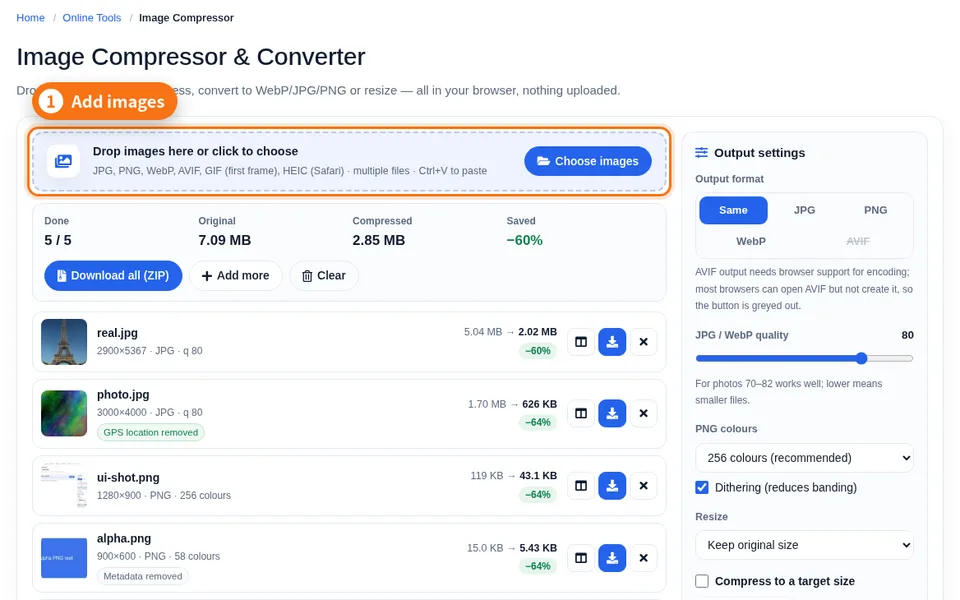Remove ui-shot.png from the list
The width and height of the screenshot is (960, 600).
pos(643,486)
